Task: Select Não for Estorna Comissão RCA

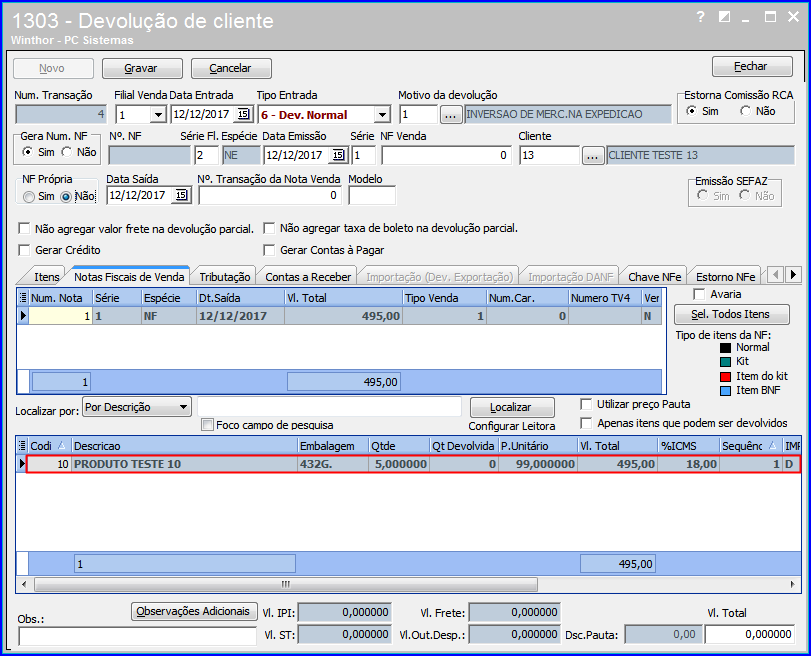Action: [x=745, y=111]
